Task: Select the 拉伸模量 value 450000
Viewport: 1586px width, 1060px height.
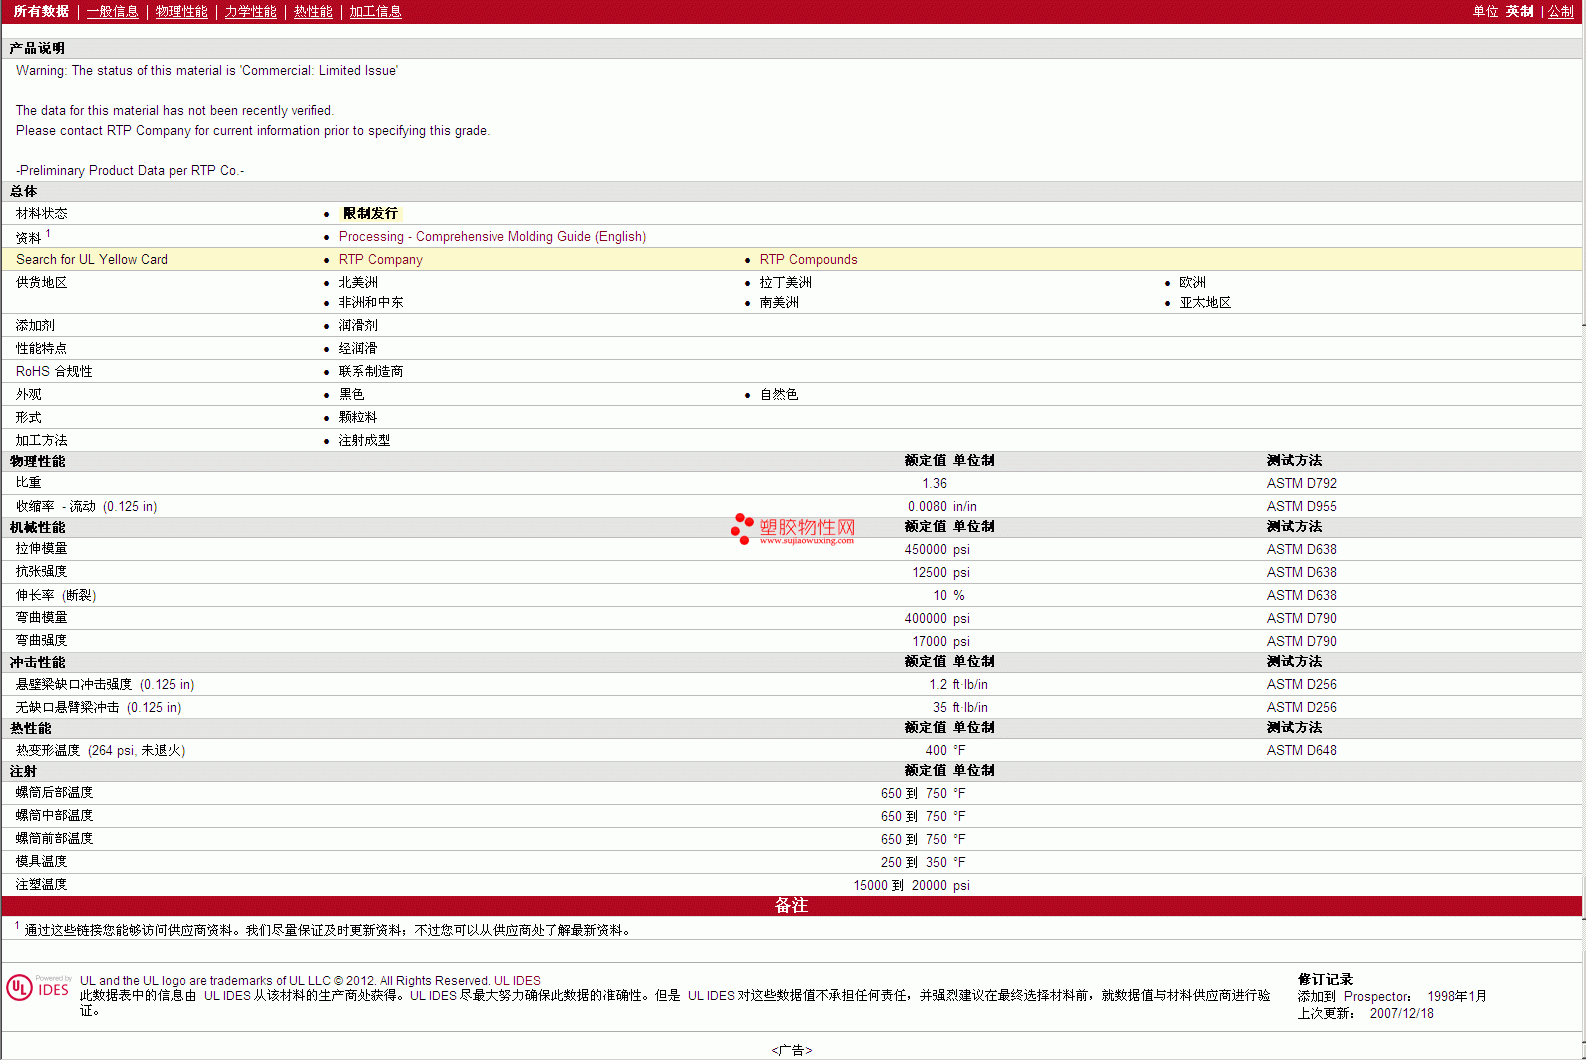Action: (925, 549)
